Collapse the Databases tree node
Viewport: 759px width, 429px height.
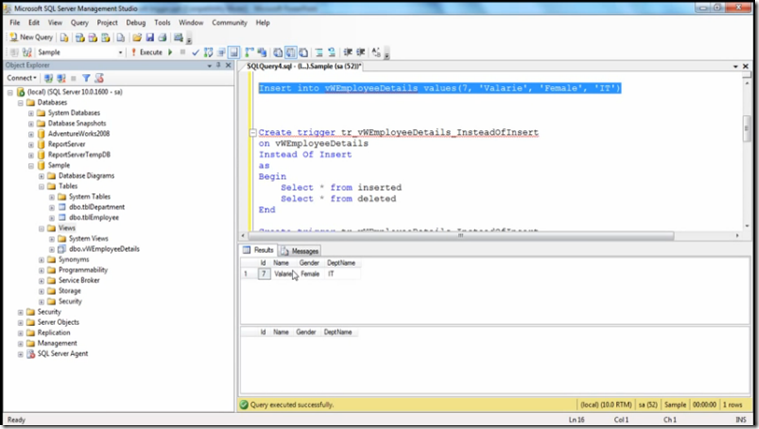pos(20,103)
